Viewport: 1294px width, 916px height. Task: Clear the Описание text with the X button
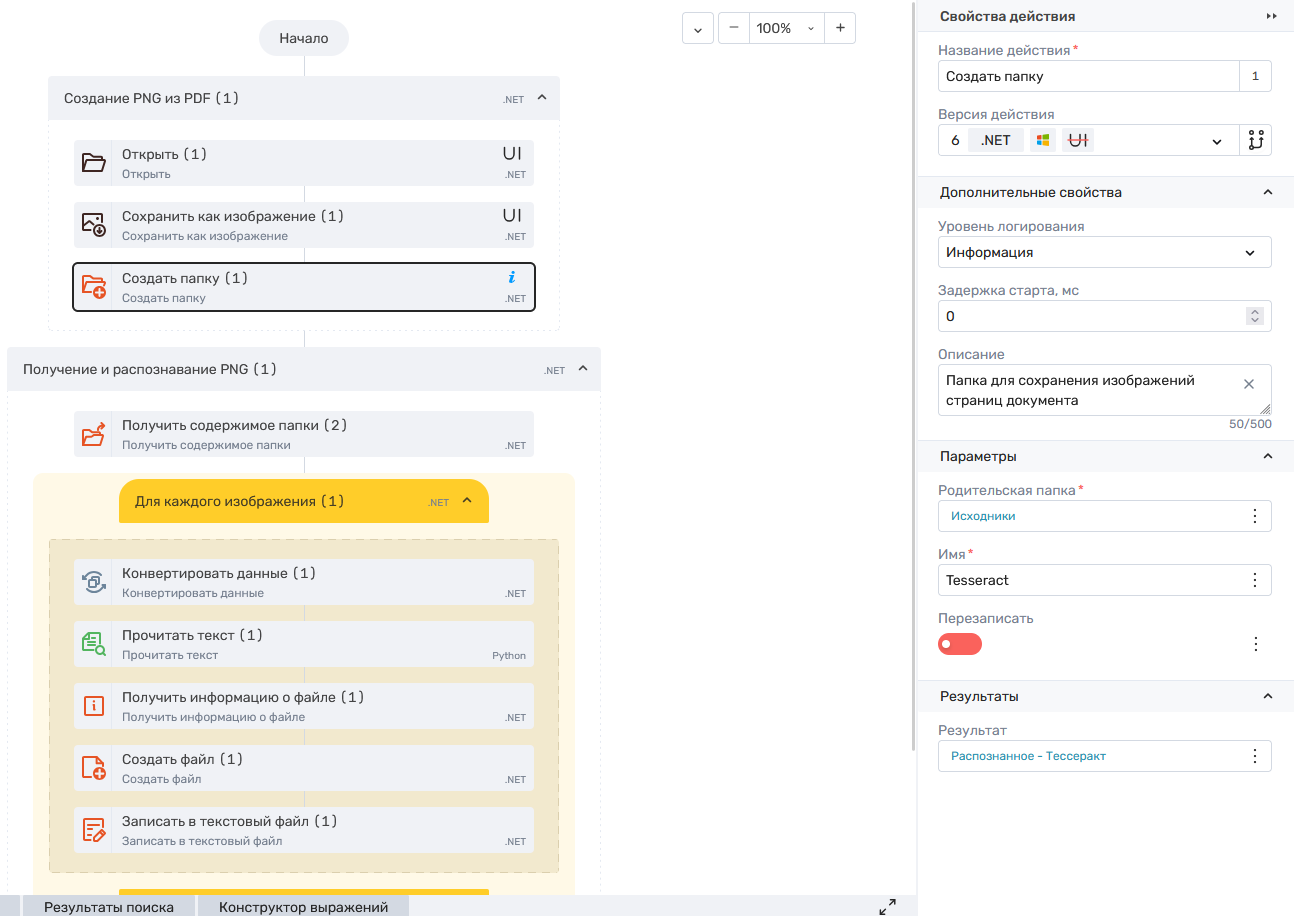(1248, 384)
